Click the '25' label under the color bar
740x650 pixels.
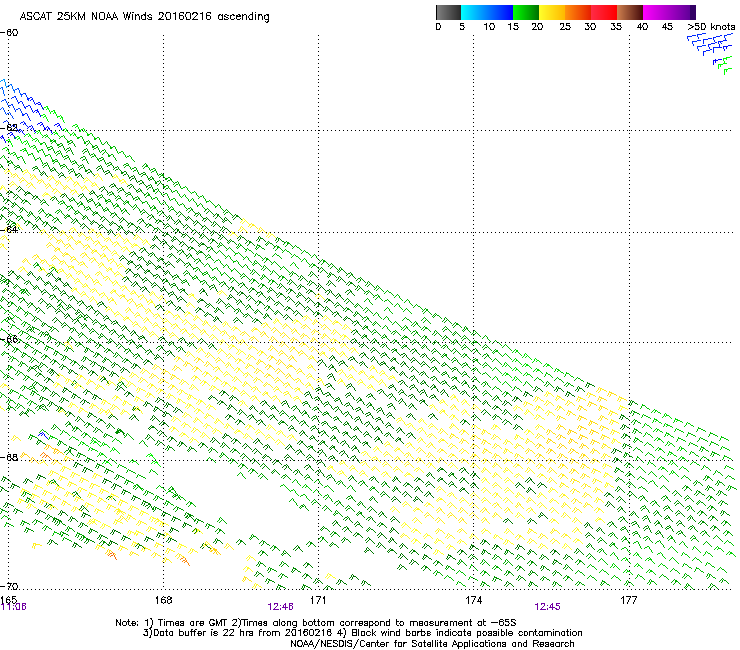click(565, 27)
